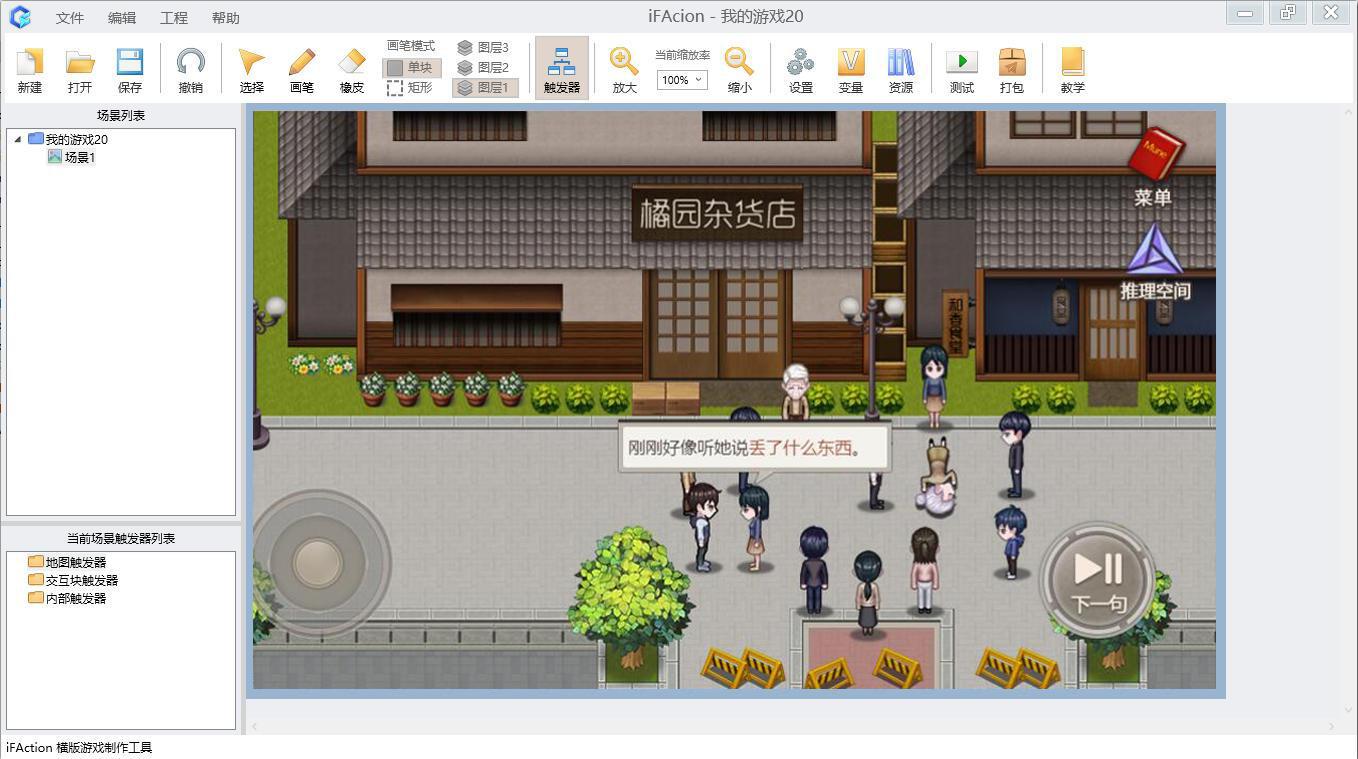Close the iFAction window
Screen dimensions: 1358x759
[x=1331, y=13]
